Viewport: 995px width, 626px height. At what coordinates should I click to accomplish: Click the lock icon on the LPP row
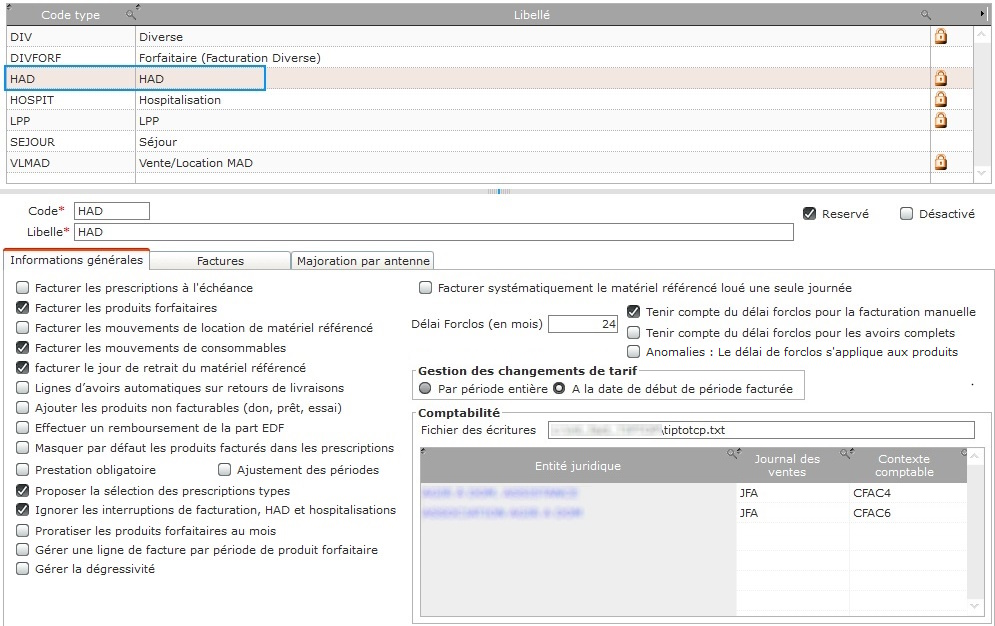point(940,120)
